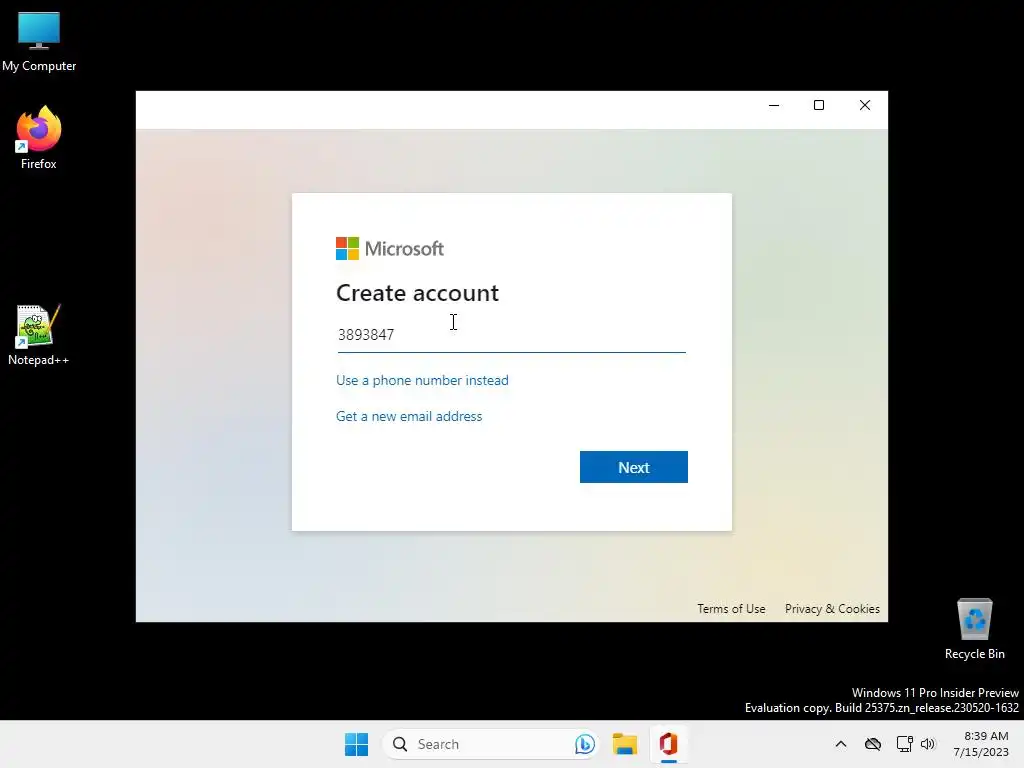Open the volume speaker tray icon

coord(928,744)
